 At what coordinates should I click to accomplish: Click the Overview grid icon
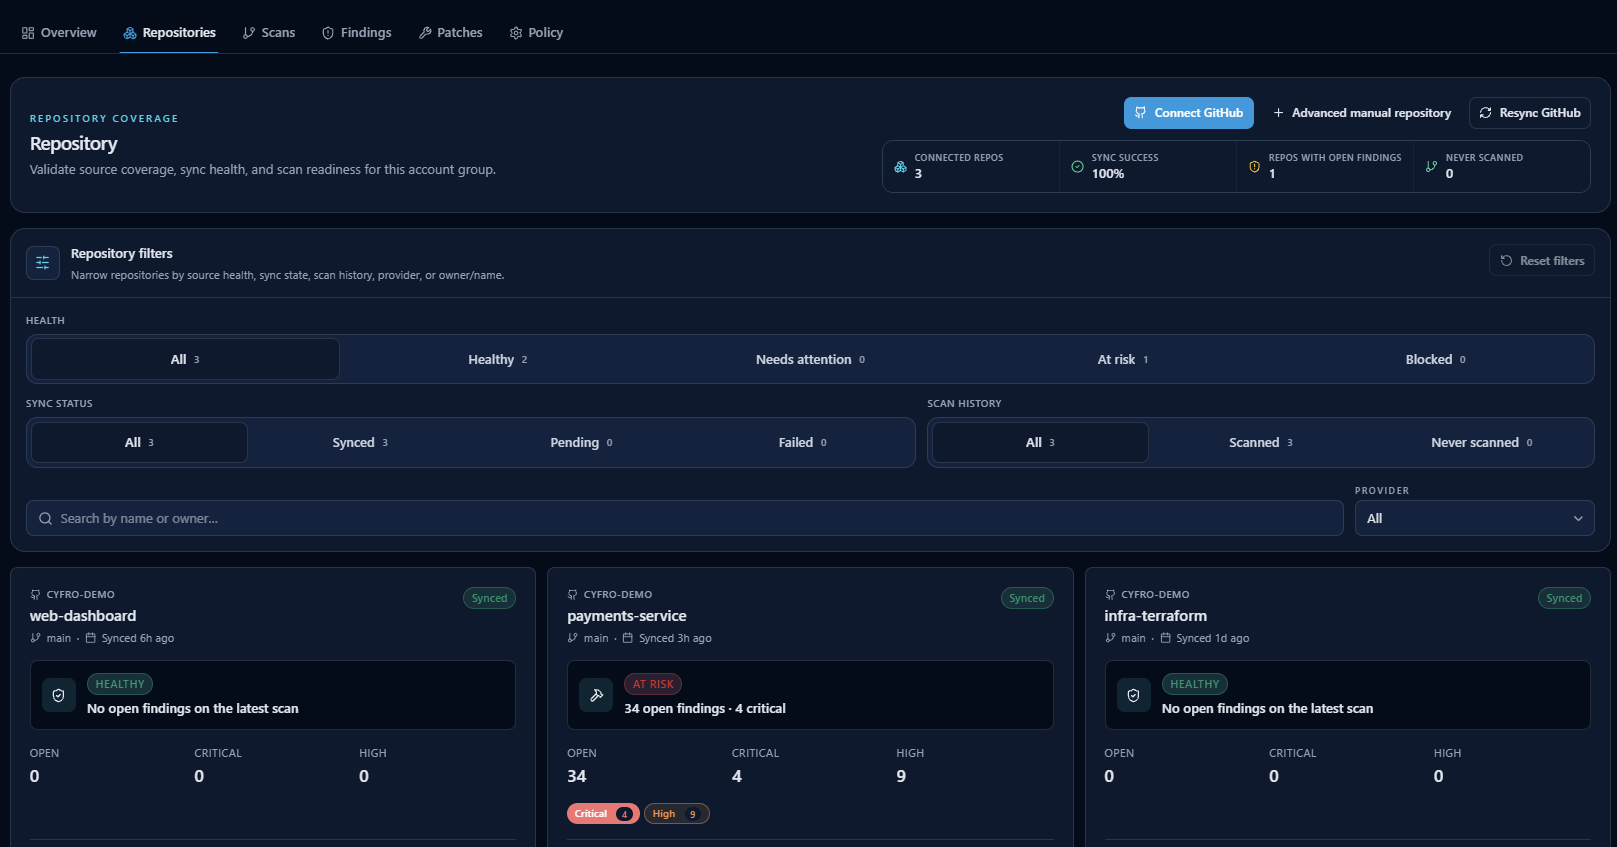(28, 33)
